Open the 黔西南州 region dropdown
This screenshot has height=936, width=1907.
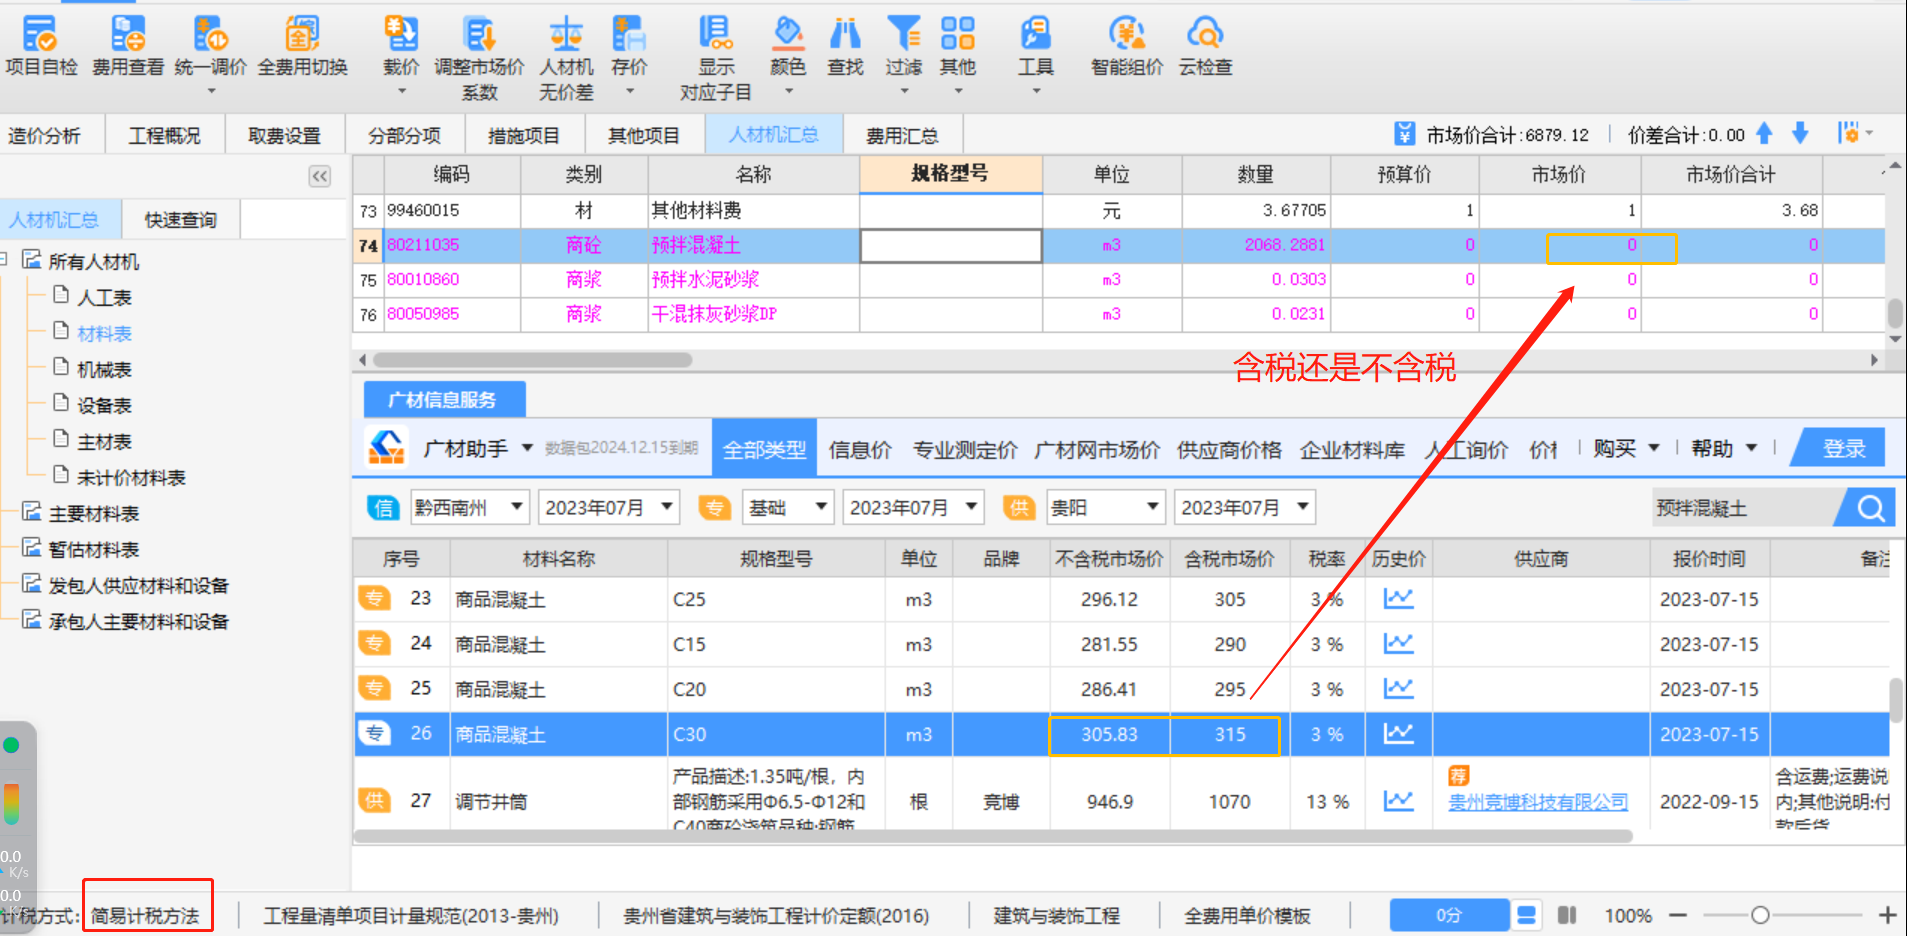click(x=470, y=508)
